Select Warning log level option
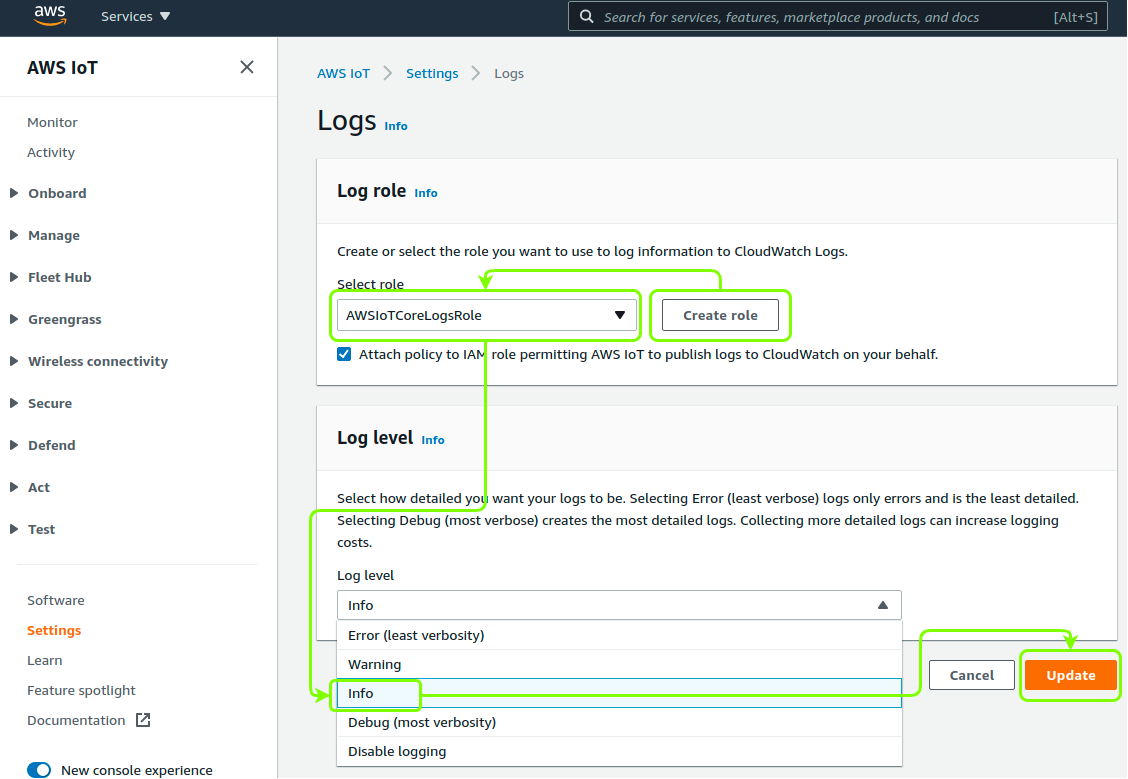This screenshot has height=779, width=1128. point(619,665)
